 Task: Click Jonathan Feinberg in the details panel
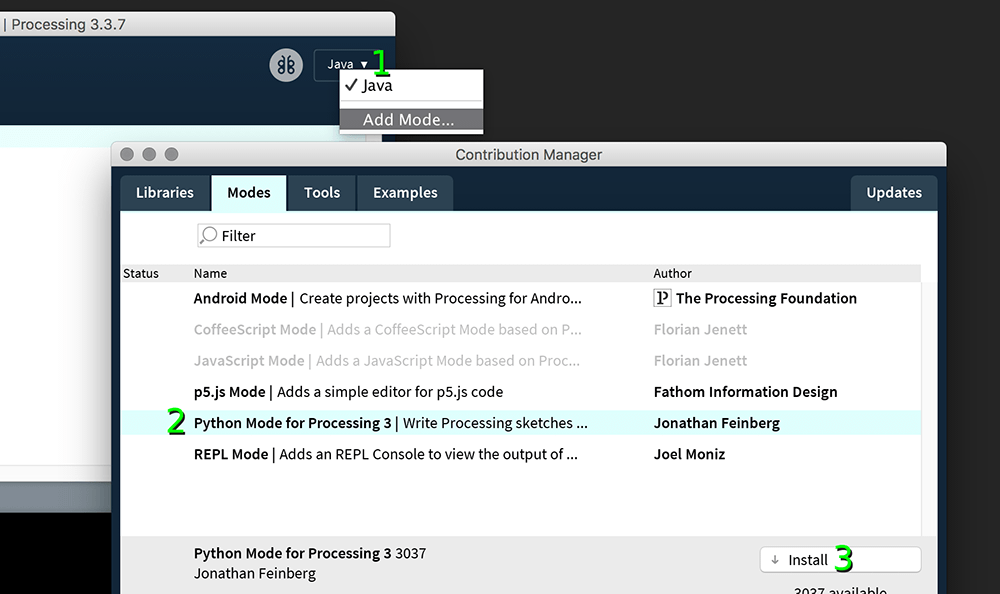[x=254, y=574]
